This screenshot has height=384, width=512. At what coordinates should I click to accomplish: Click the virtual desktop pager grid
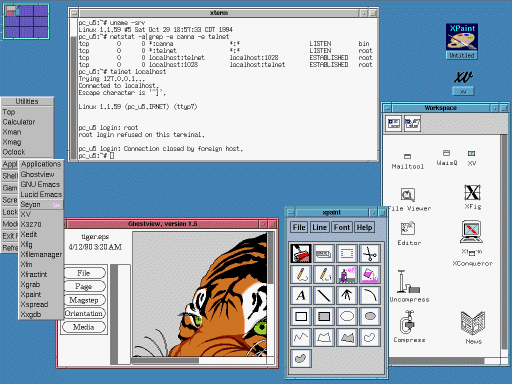(26, 21)
